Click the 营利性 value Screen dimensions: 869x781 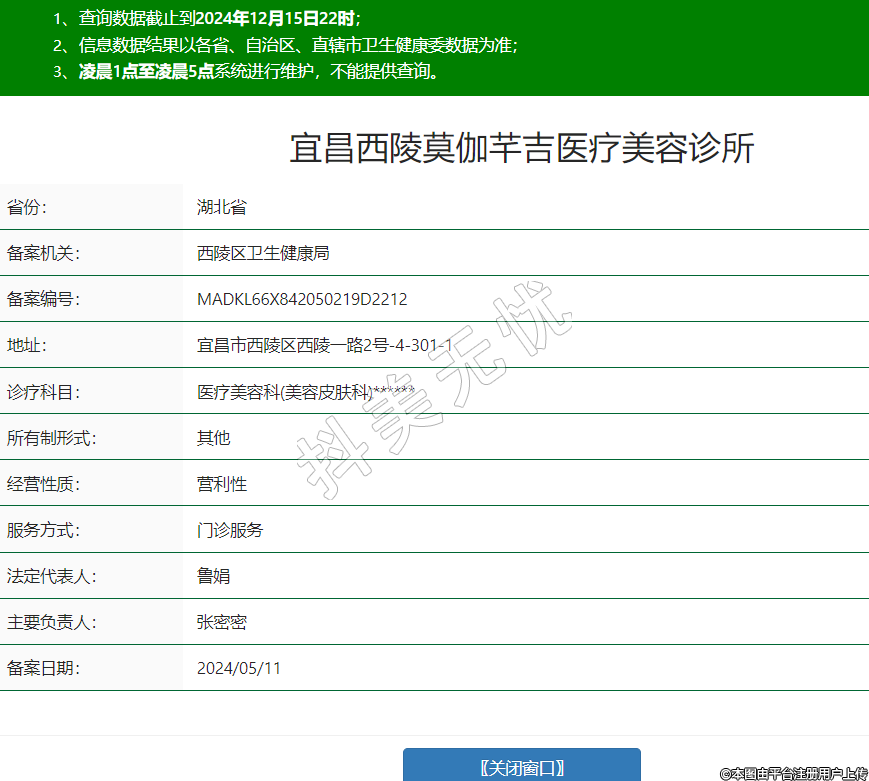(221, 484)
